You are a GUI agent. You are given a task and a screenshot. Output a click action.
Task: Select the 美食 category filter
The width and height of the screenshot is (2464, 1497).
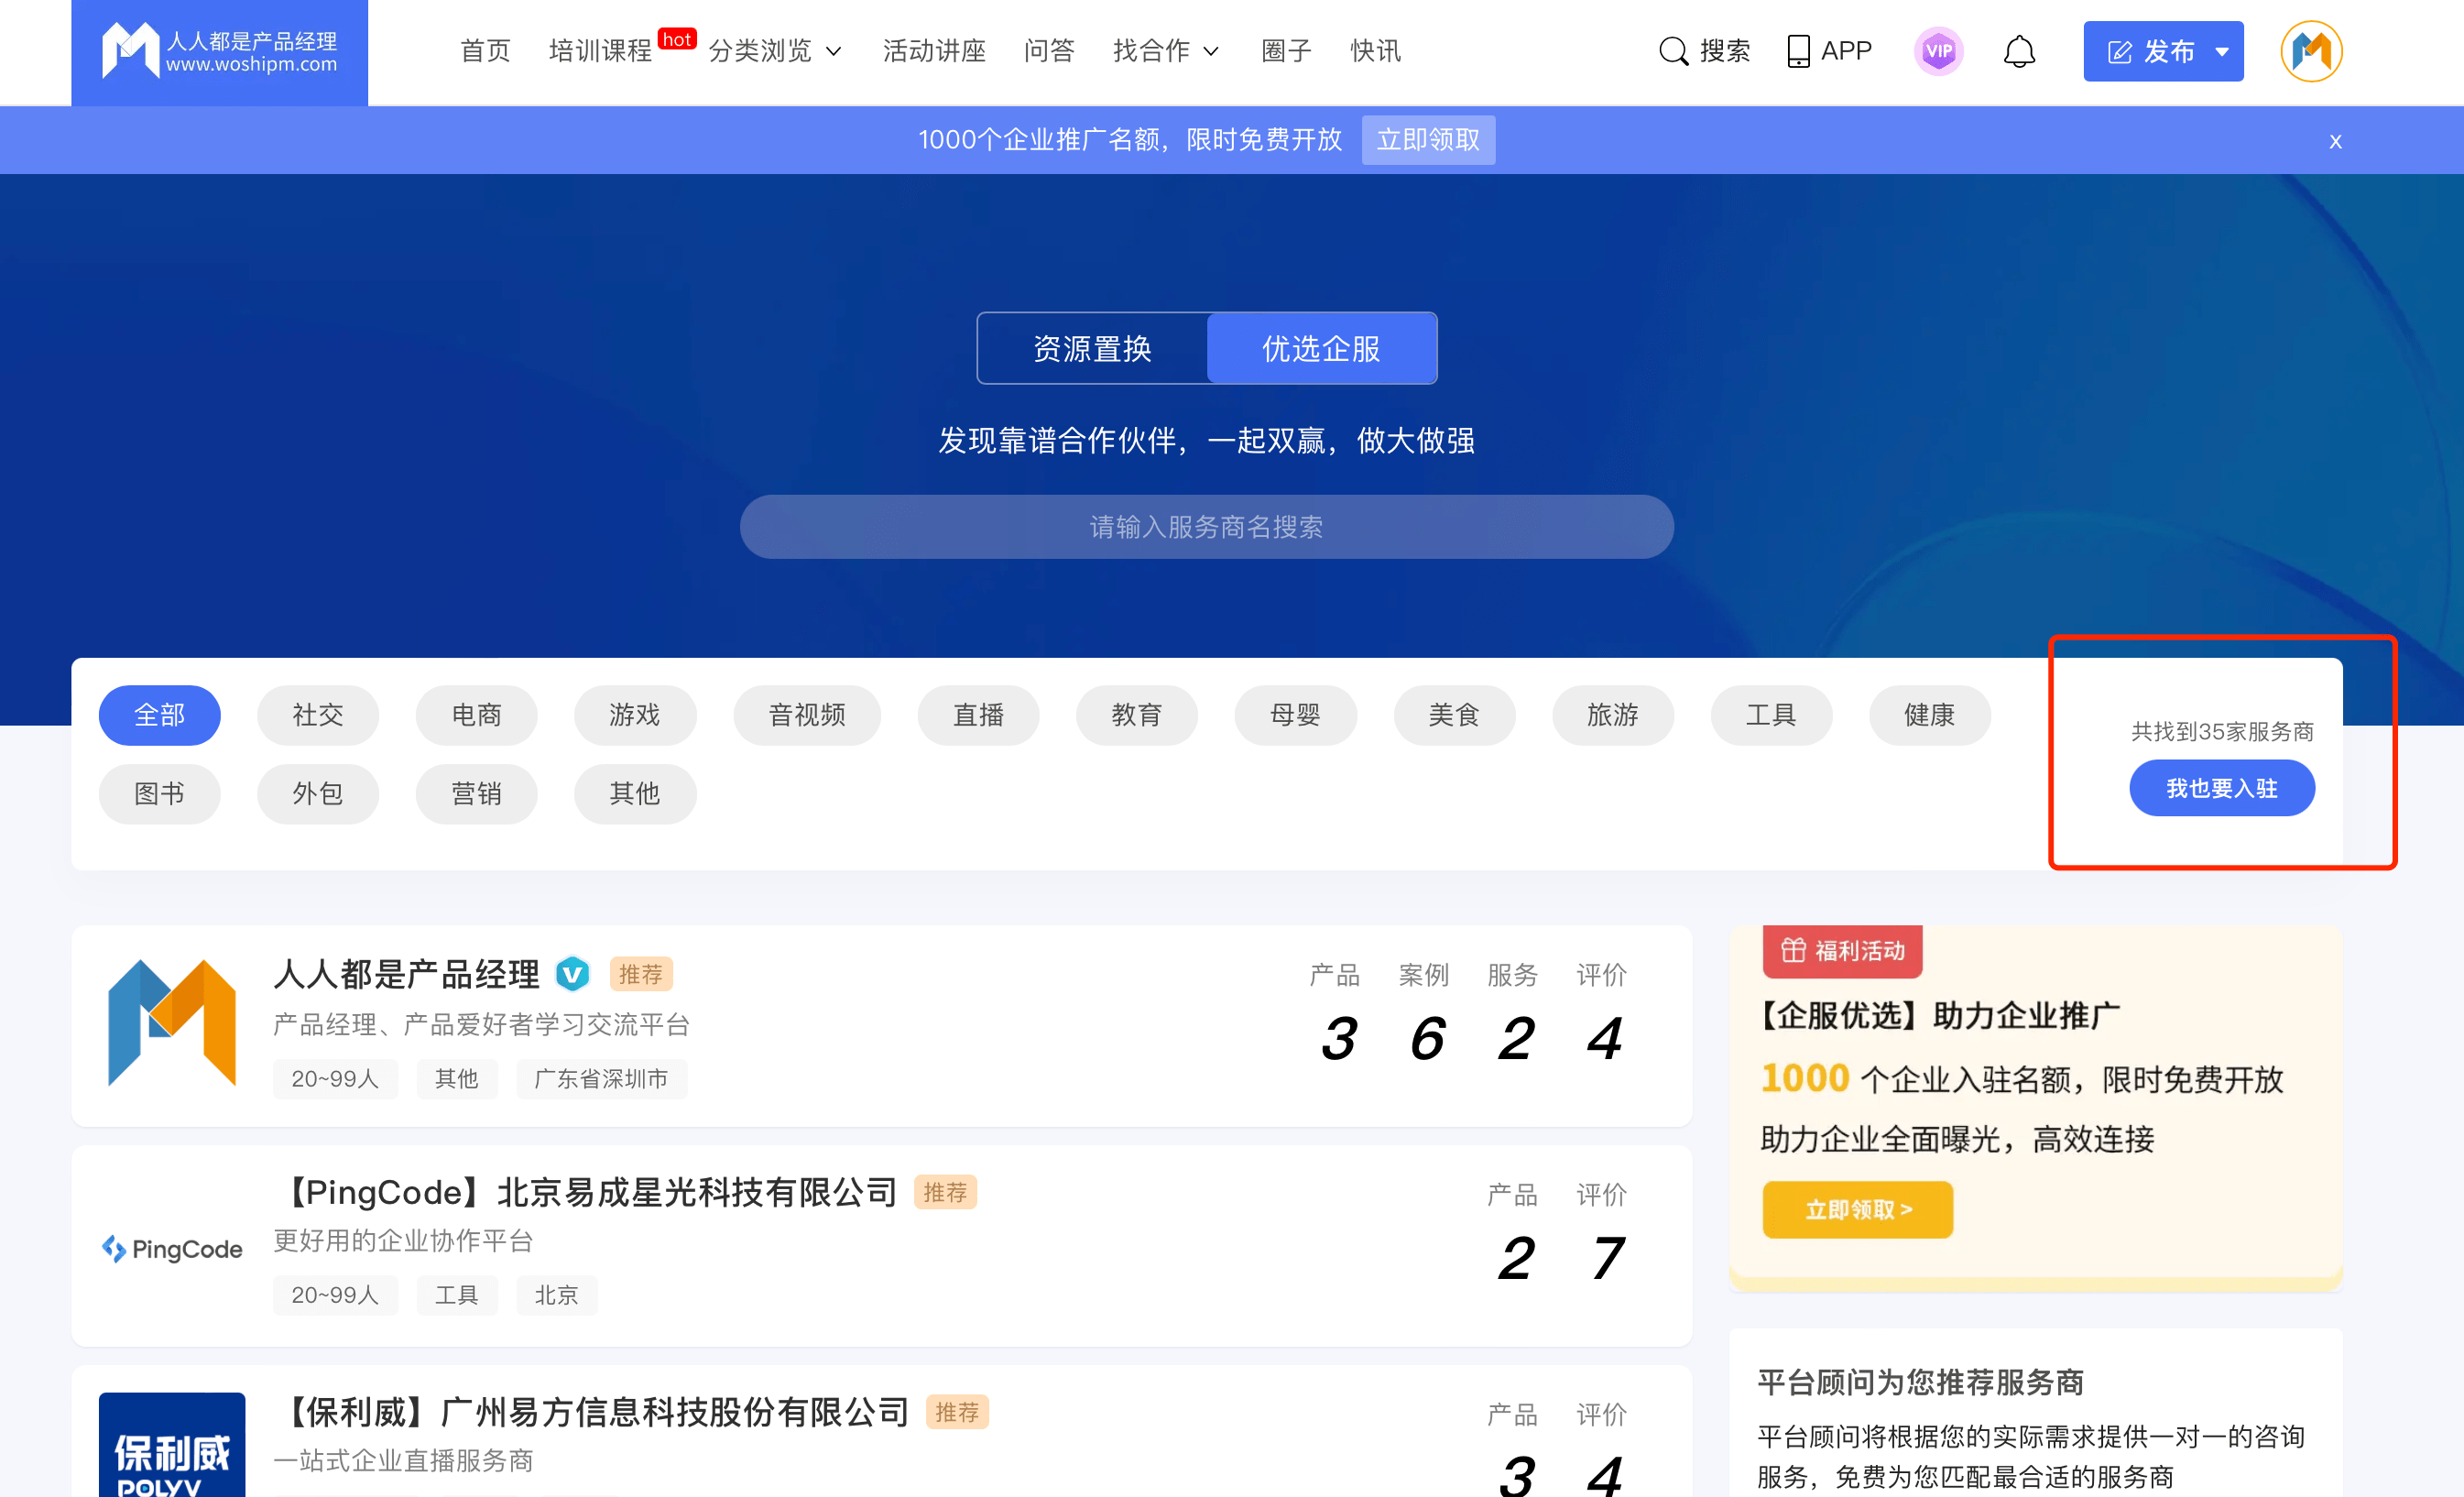coord(1454,715)
